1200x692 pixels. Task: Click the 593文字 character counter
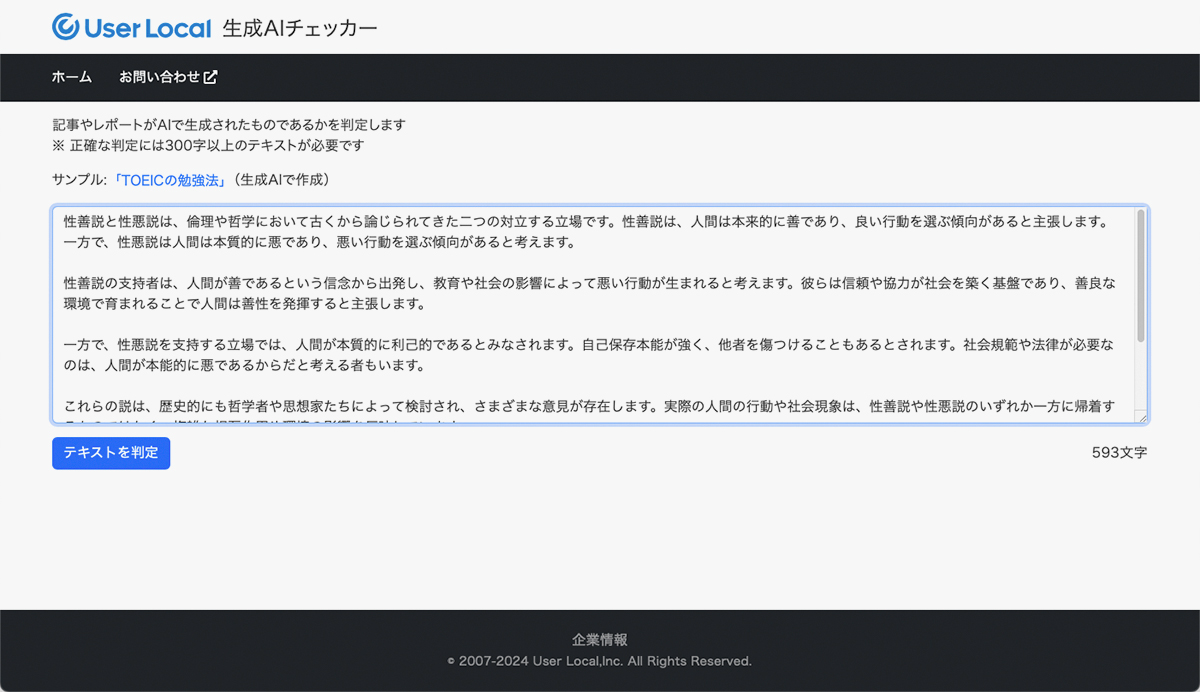pos(1119,453)
